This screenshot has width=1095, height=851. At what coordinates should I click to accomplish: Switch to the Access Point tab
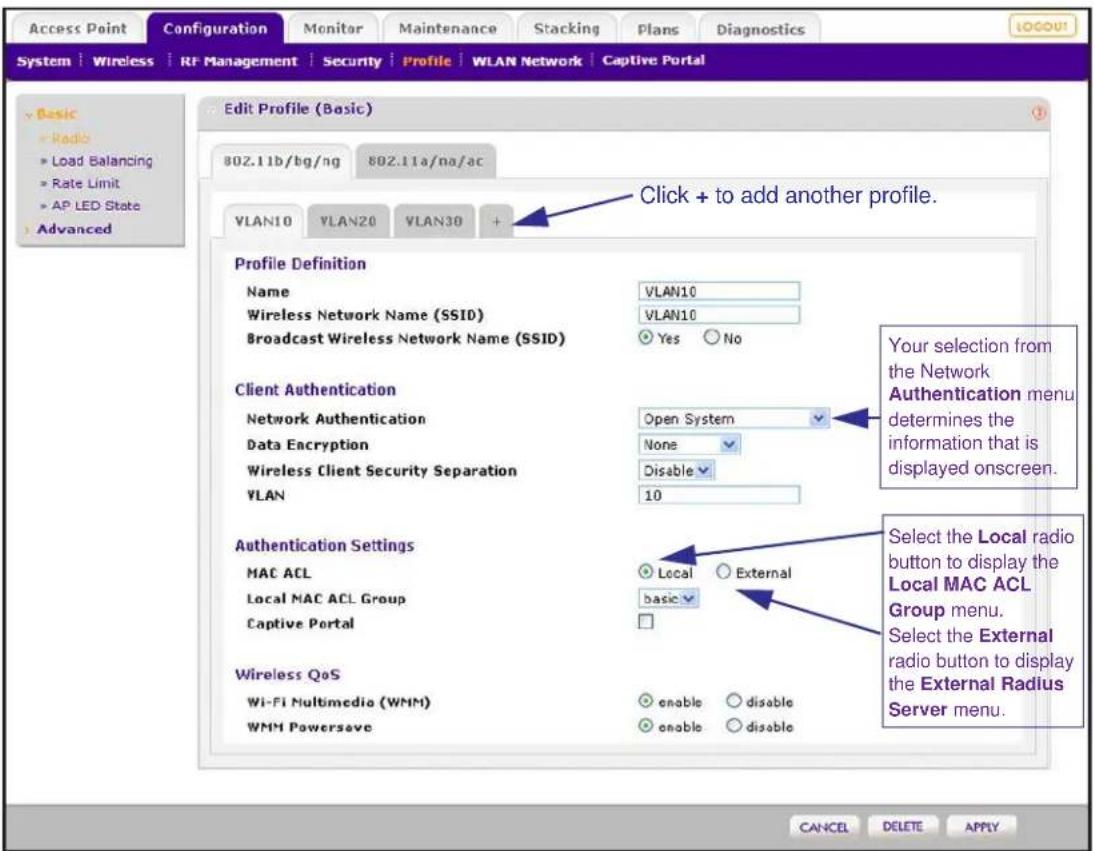[78, 29]
